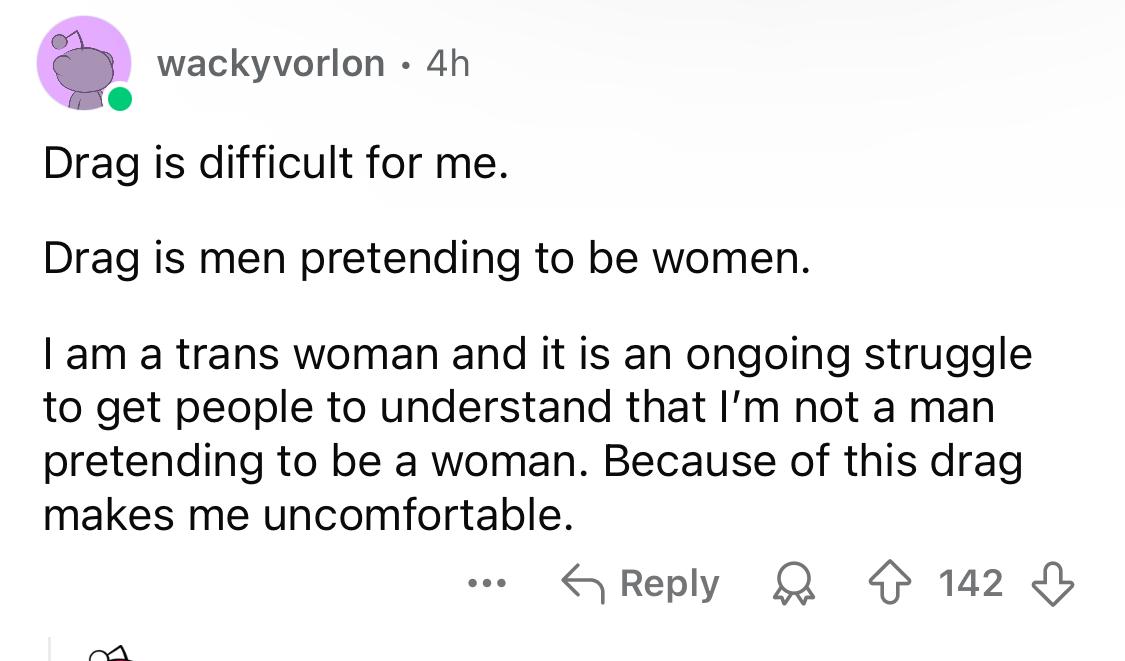Viewport: 1125px width, 661px height.
Task: Click the 'Drag is difficult for me' line
Action: [276, 164]
